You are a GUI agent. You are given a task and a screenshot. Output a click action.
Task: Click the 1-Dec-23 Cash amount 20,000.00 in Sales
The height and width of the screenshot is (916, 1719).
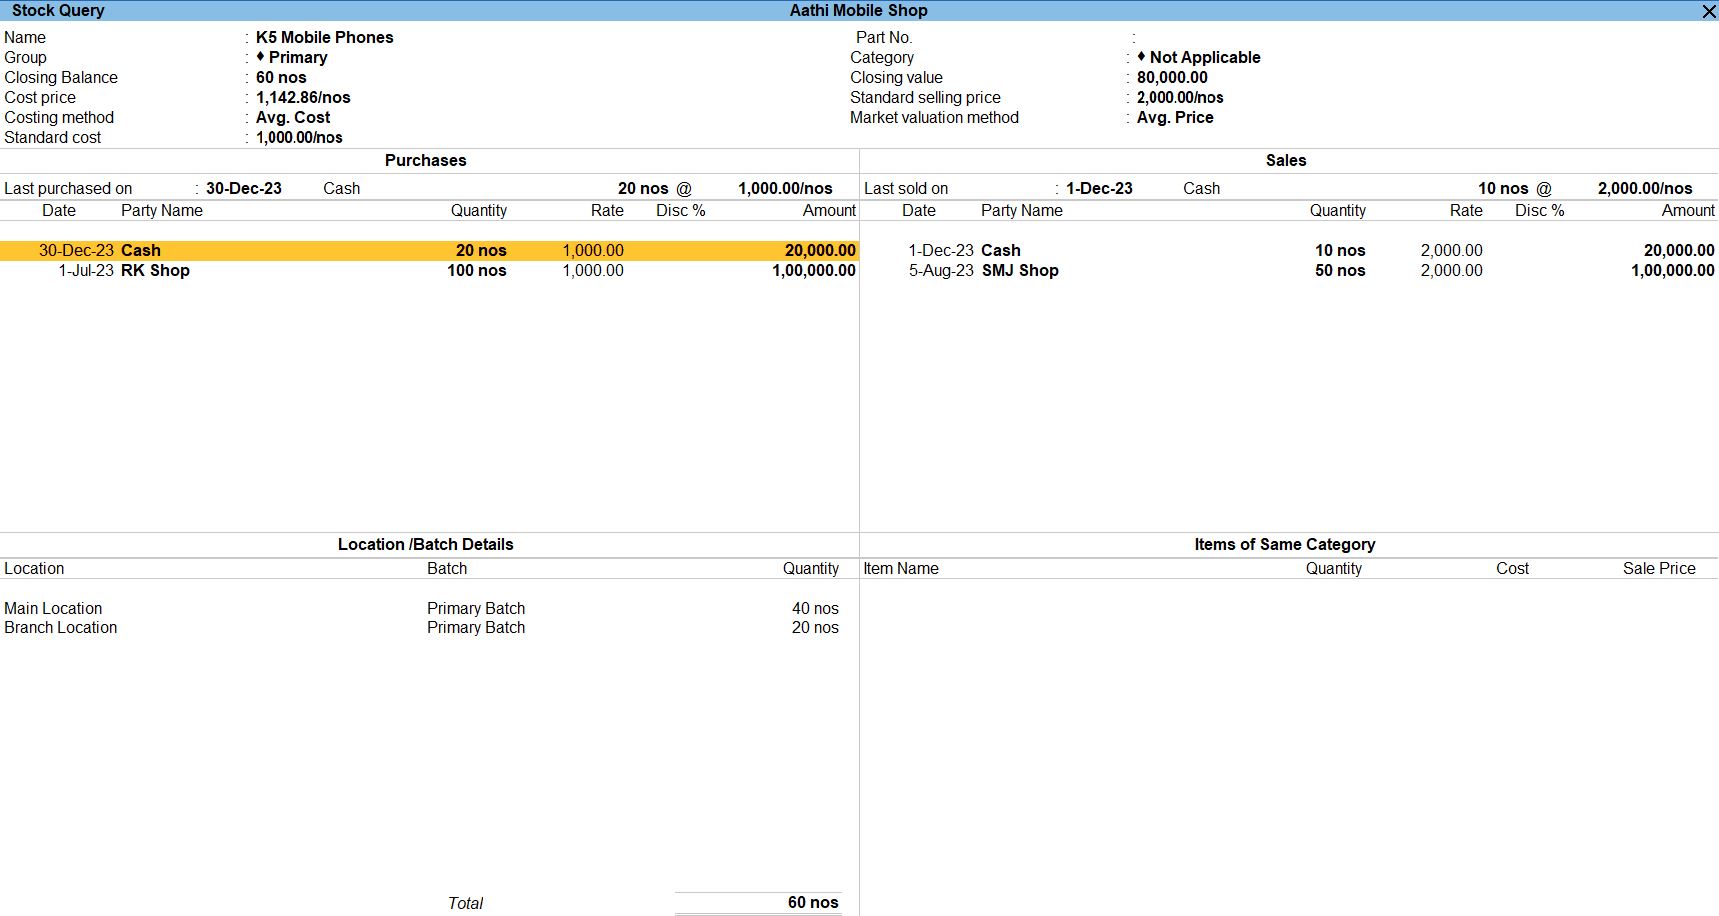(1679, 250)
